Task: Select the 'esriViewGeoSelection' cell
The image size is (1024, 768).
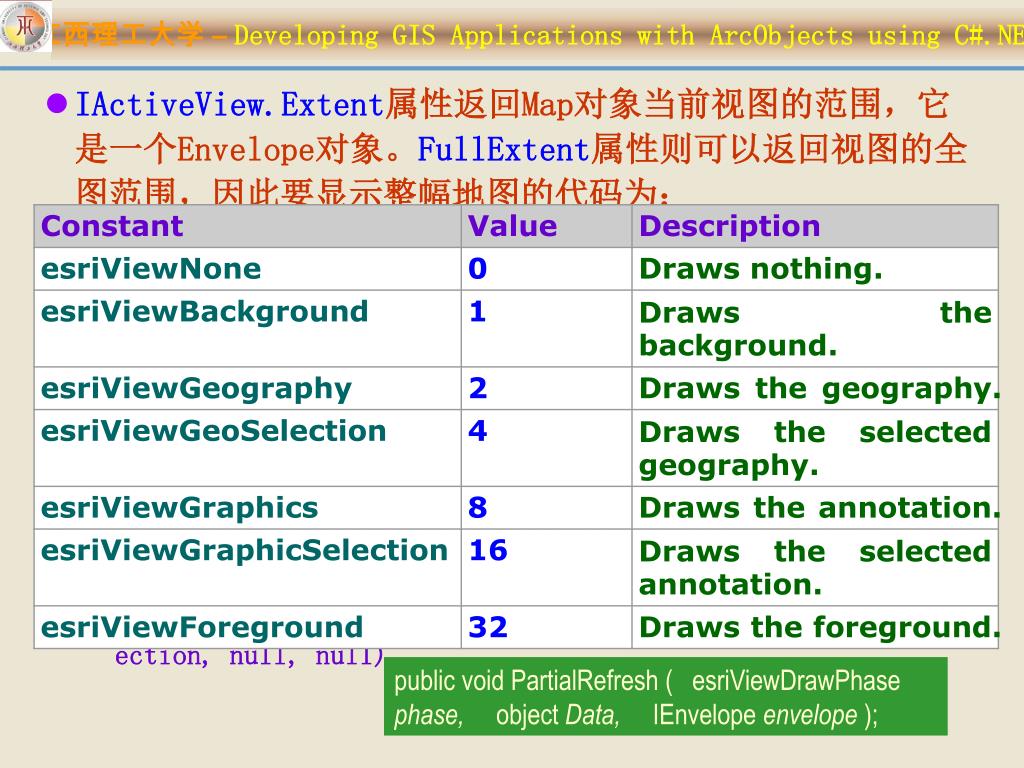Action: (x=248, y=448)
